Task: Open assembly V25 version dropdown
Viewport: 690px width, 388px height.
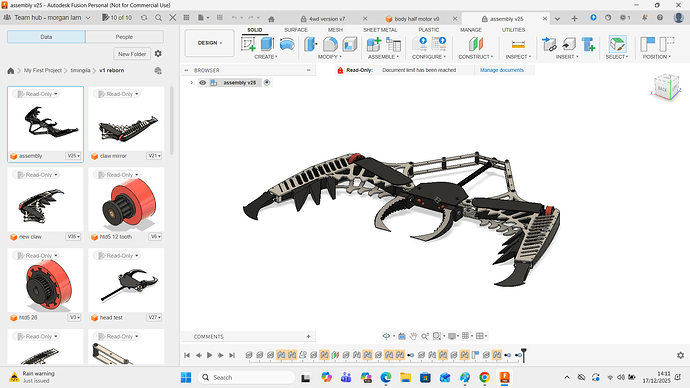Action: [x=73, y=156]
